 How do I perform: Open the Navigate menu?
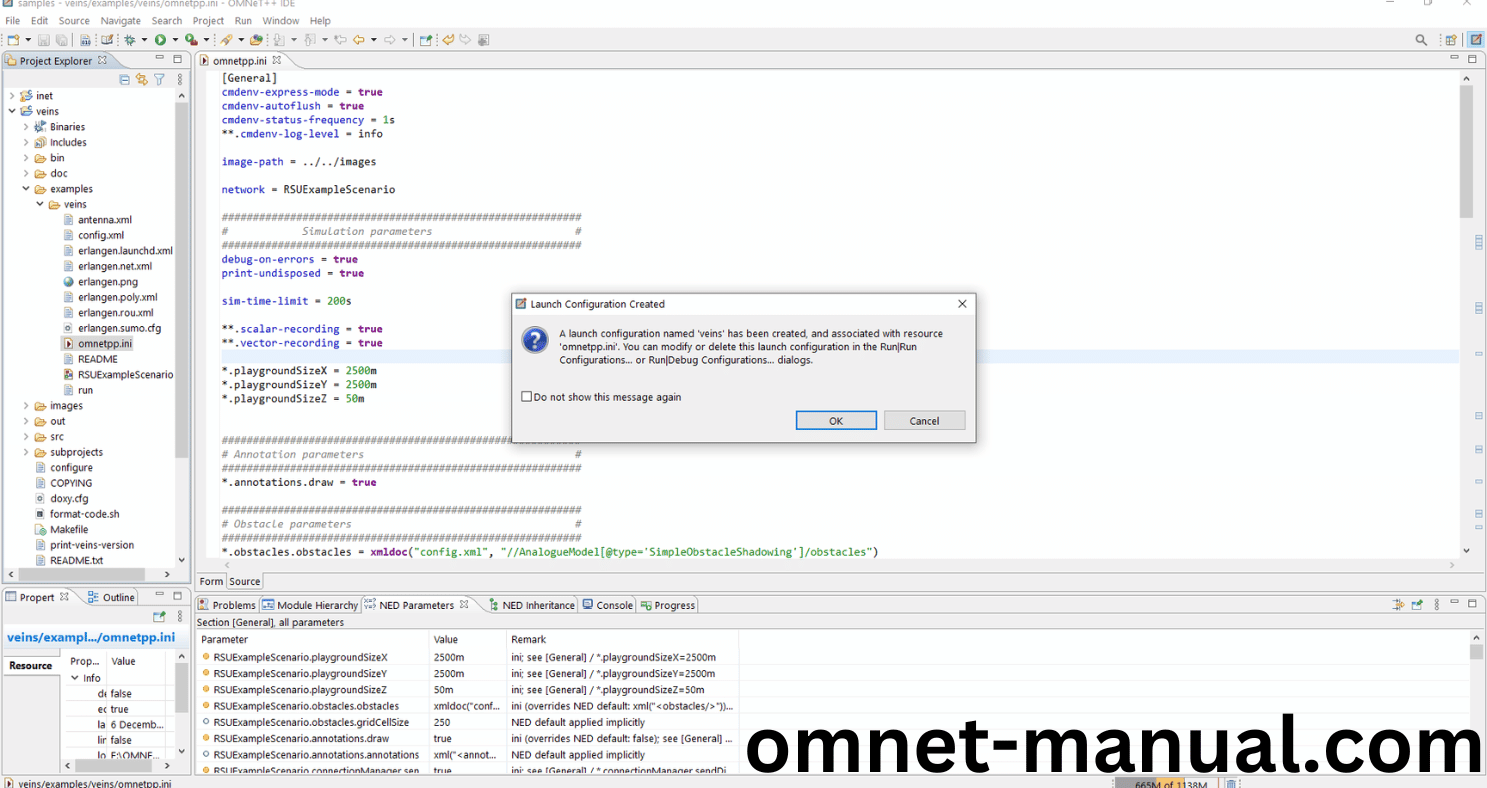[120, 20]
